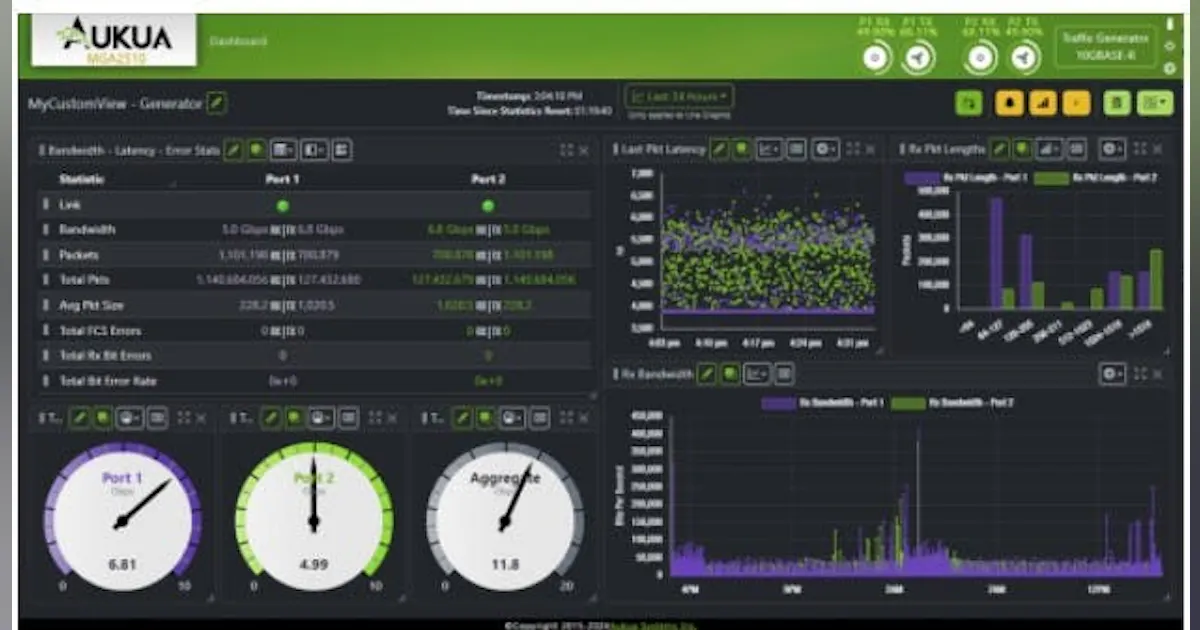Click the Dashboard breadcrumb in header
Viewport: 1200px width, 630px height.
(x=238, y=41)
